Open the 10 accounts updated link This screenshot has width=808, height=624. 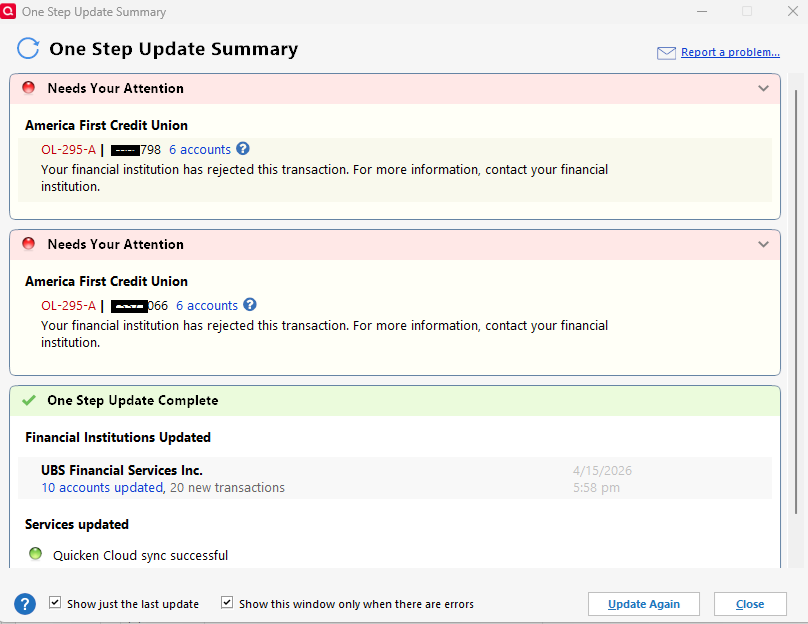click(x=102, y=487)
